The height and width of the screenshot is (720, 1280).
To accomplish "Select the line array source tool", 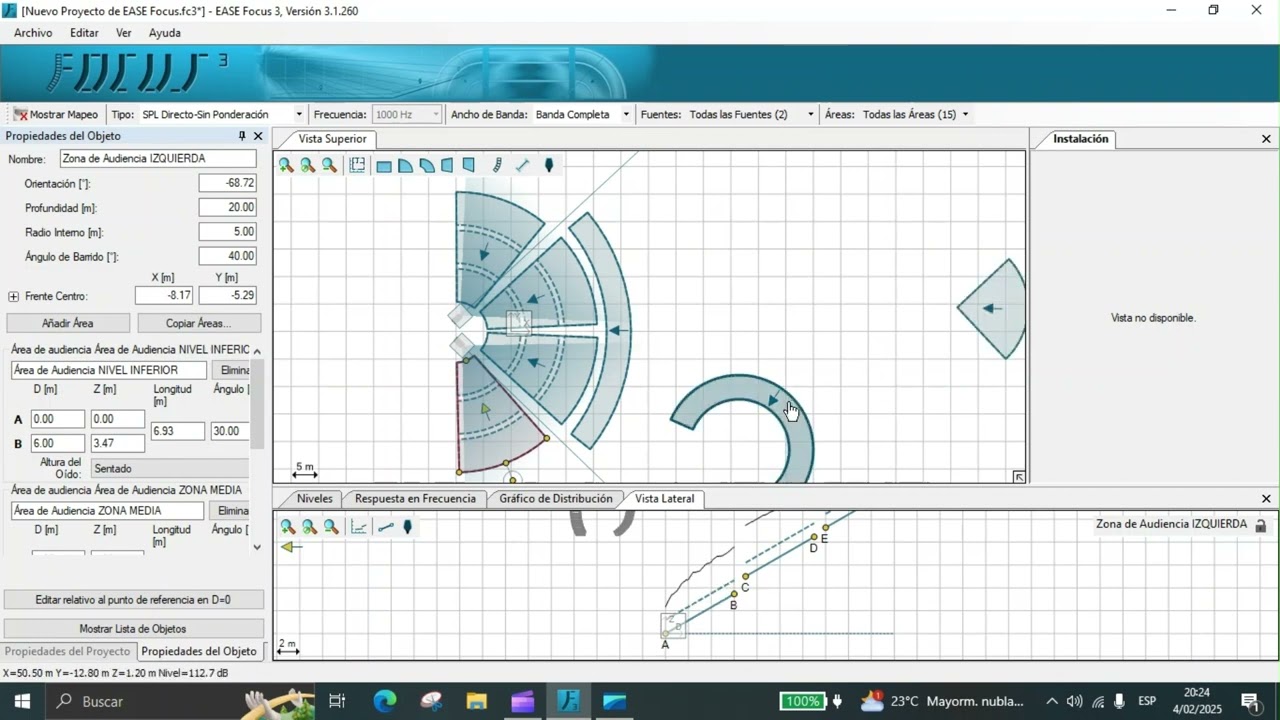I will pos(497,166).
